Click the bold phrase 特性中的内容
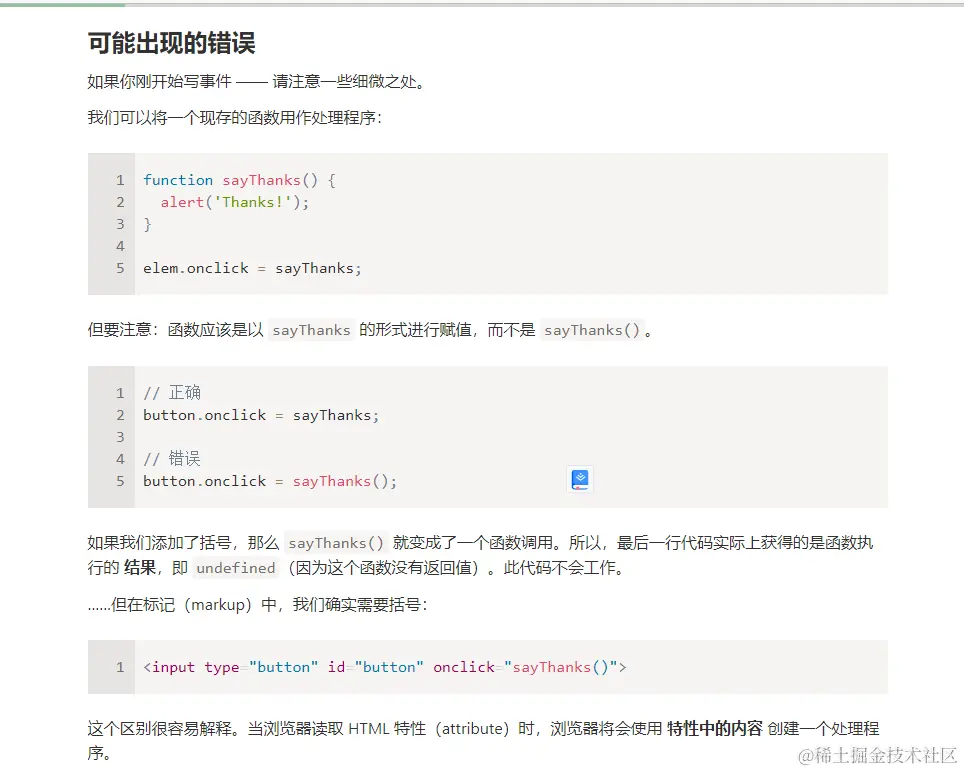The image size is (964, 772). (714, 729)
